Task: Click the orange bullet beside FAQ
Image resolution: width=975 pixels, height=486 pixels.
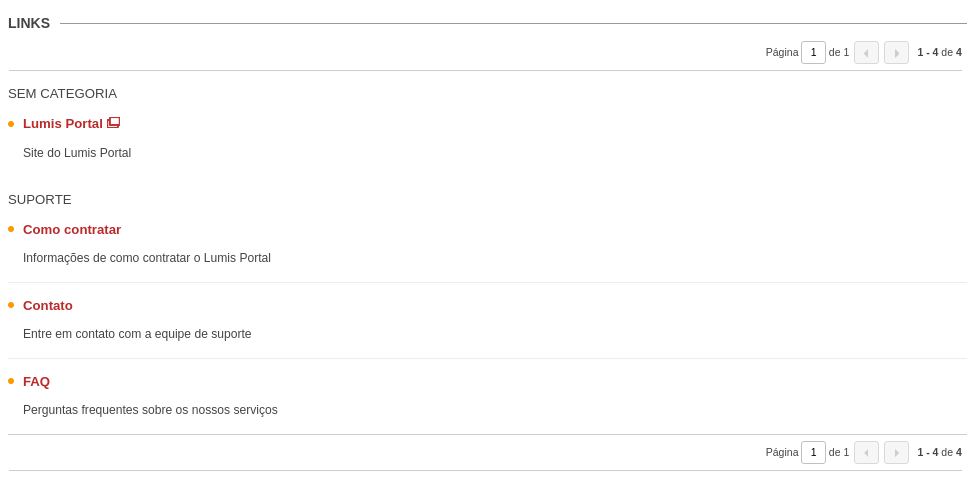Action: 11,381
